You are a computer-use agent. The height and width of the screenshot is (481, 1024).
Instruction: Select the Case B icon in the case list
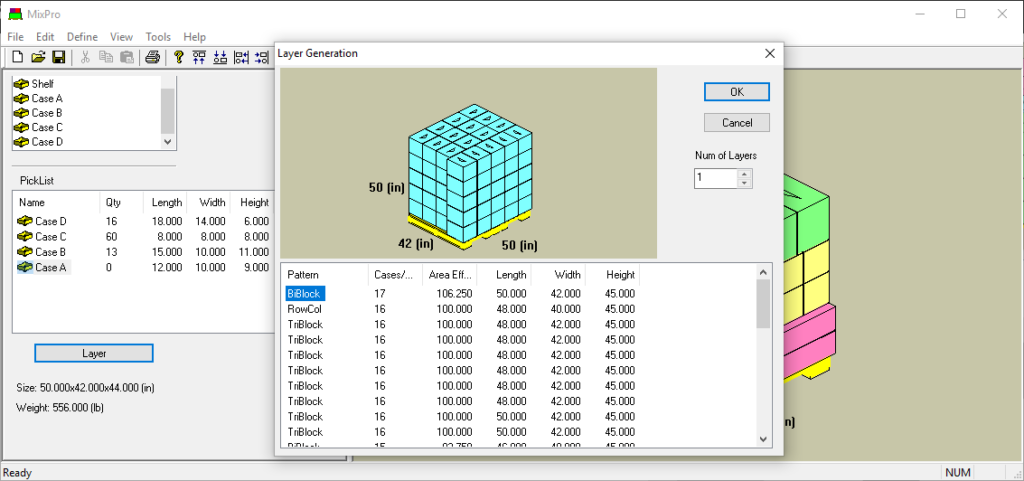point(20,113)
